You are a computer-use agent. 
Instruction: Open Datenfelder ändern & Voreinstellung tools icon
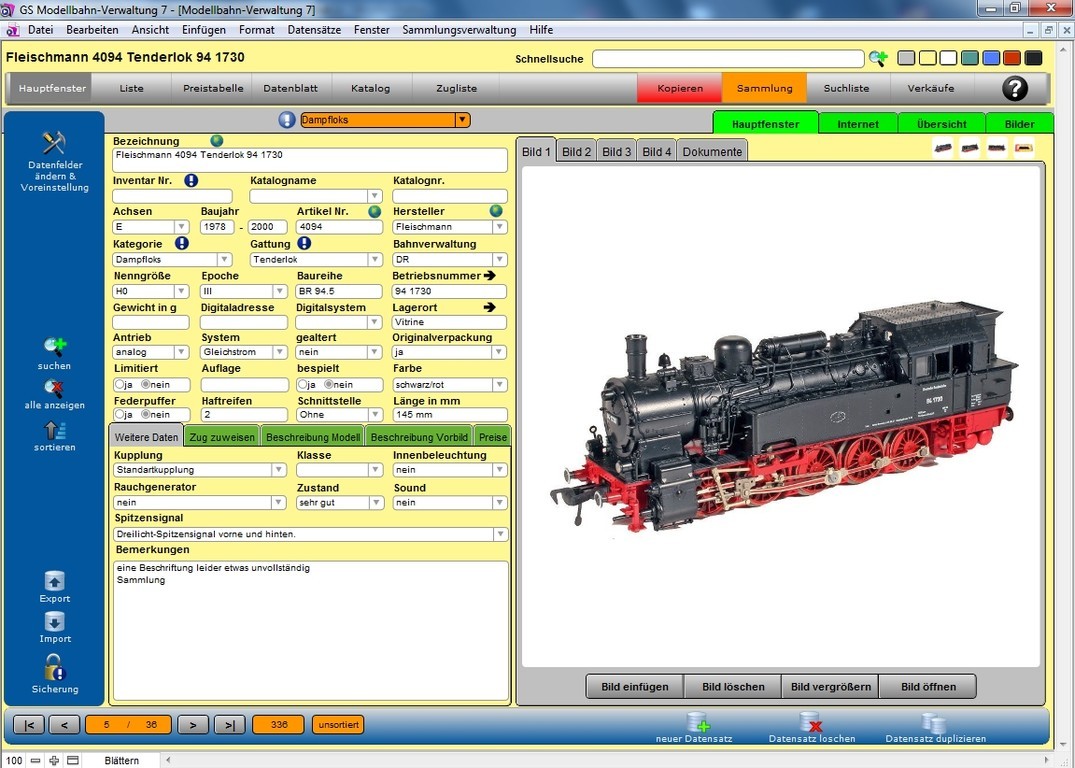tap(53, 143)
